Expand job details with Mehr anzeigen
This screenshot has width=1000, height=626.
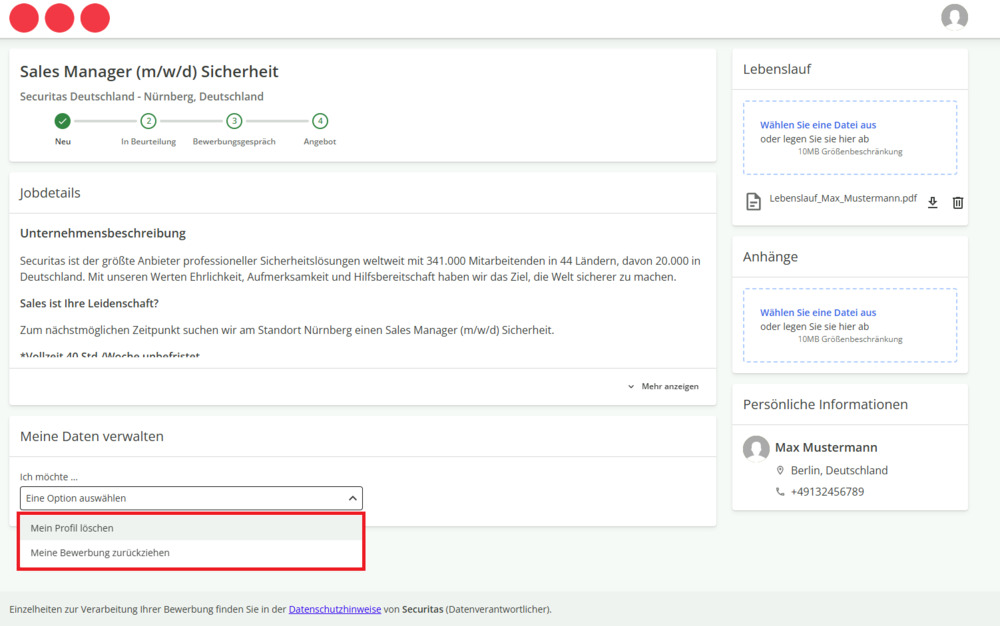point(663,386)
